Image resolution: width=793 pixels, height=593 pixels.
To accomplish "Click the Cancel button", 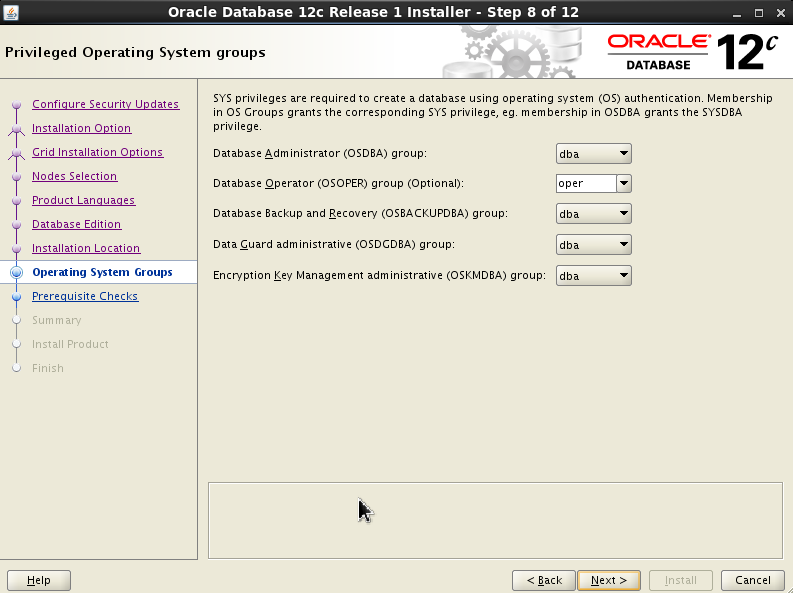I will click(x=753, y=580).
